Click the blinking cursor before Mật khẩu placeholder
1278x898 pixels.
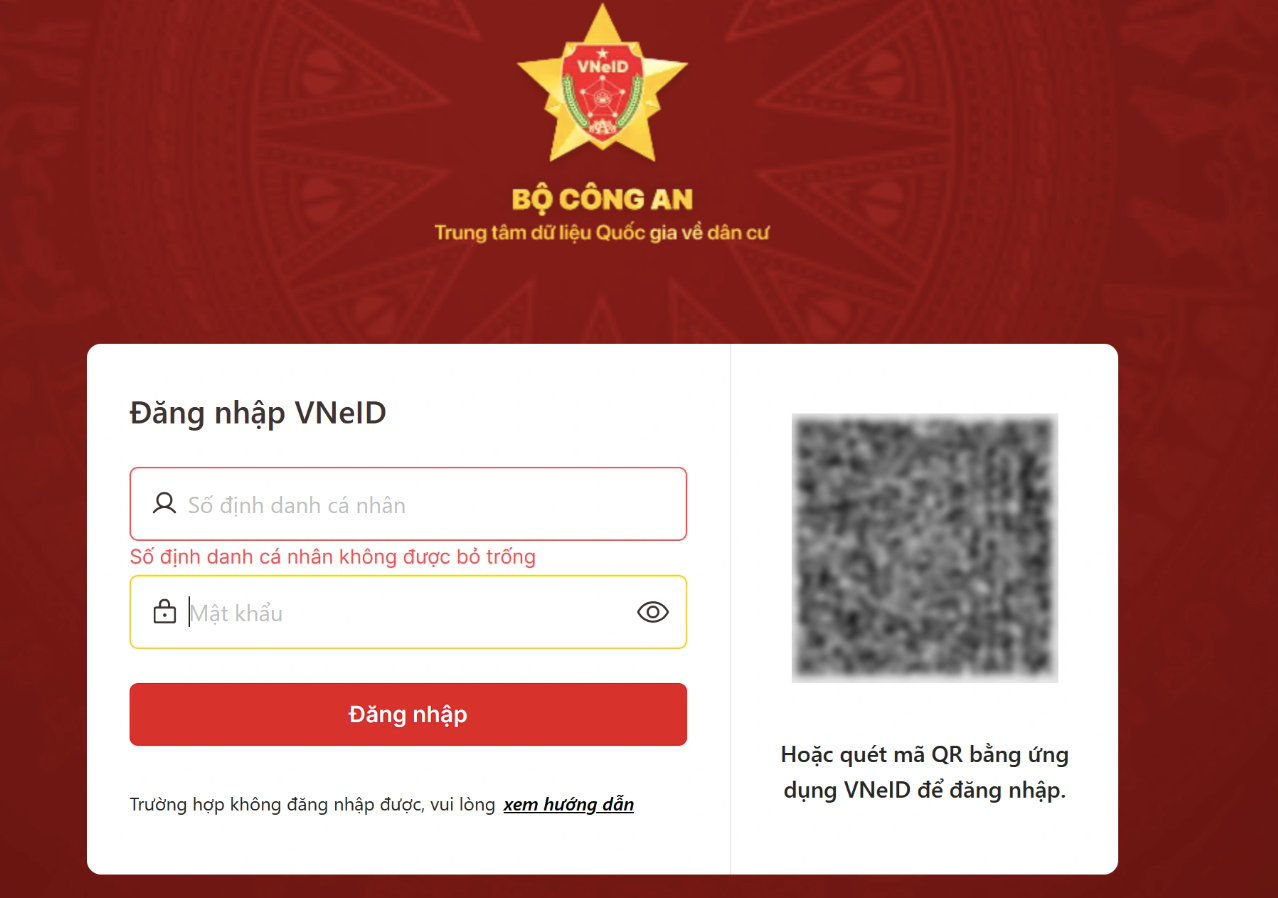(189, 612)
